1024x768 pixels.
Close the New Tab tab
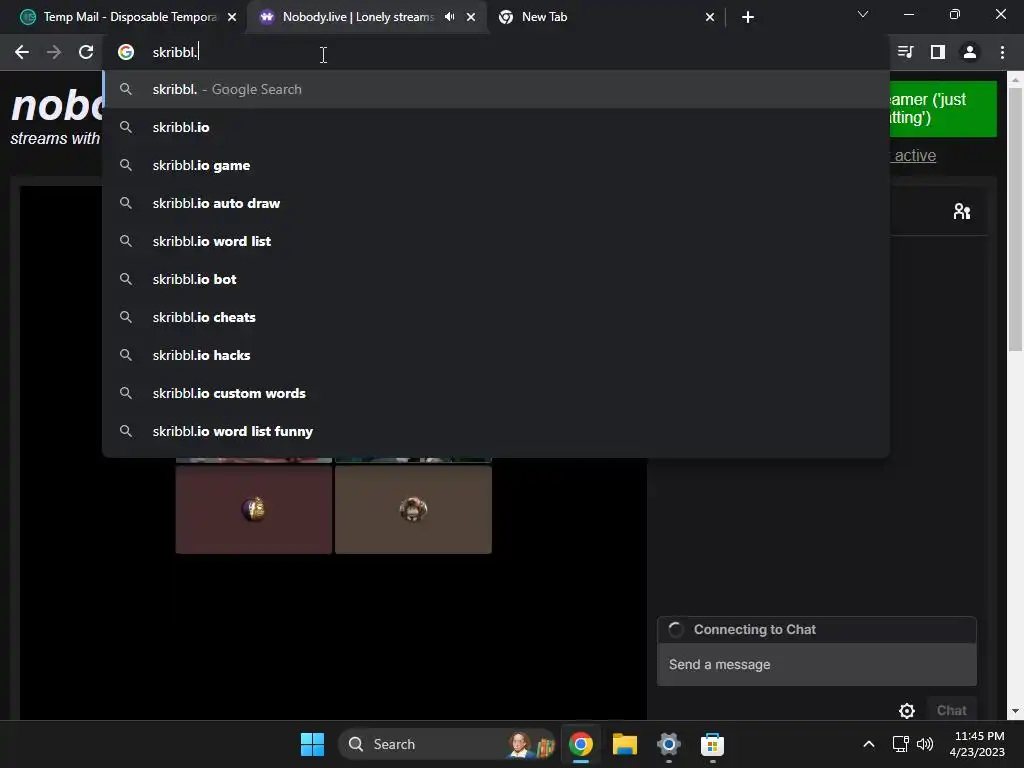[x=710, y=17]
